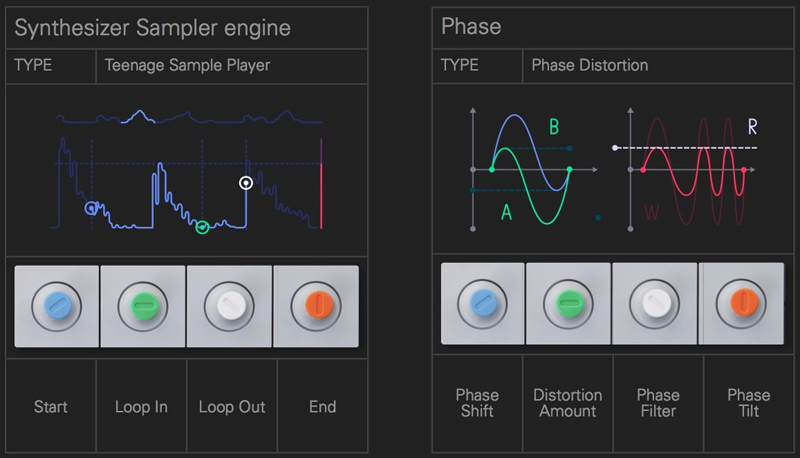The image size is (800, 458).
Task: Select the Start parameter label
Action: tap(51, 407)
